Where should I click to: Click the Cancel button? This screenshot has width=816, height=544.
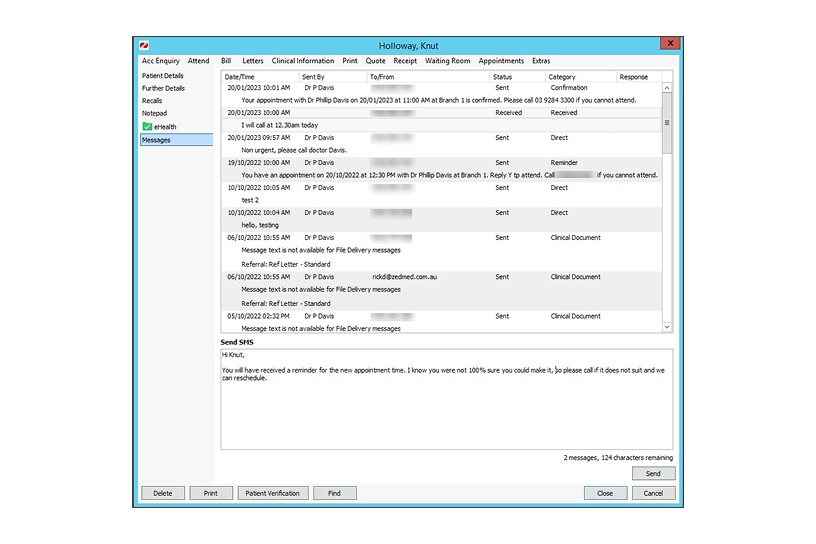coord(653,493)
